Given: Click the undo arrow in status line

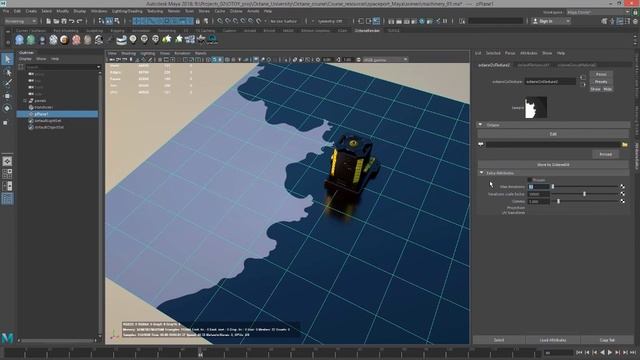Looking at the screenshot, I should [x=72, y=21].
